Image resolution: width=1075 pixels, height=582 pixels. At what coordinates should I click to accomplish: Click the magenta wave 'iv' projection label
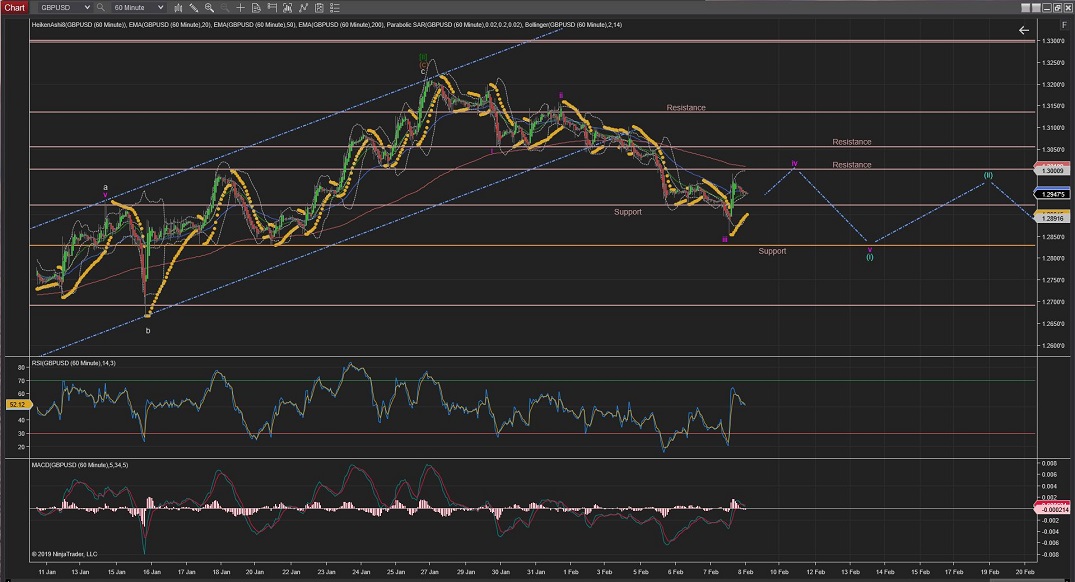point(795,164)
